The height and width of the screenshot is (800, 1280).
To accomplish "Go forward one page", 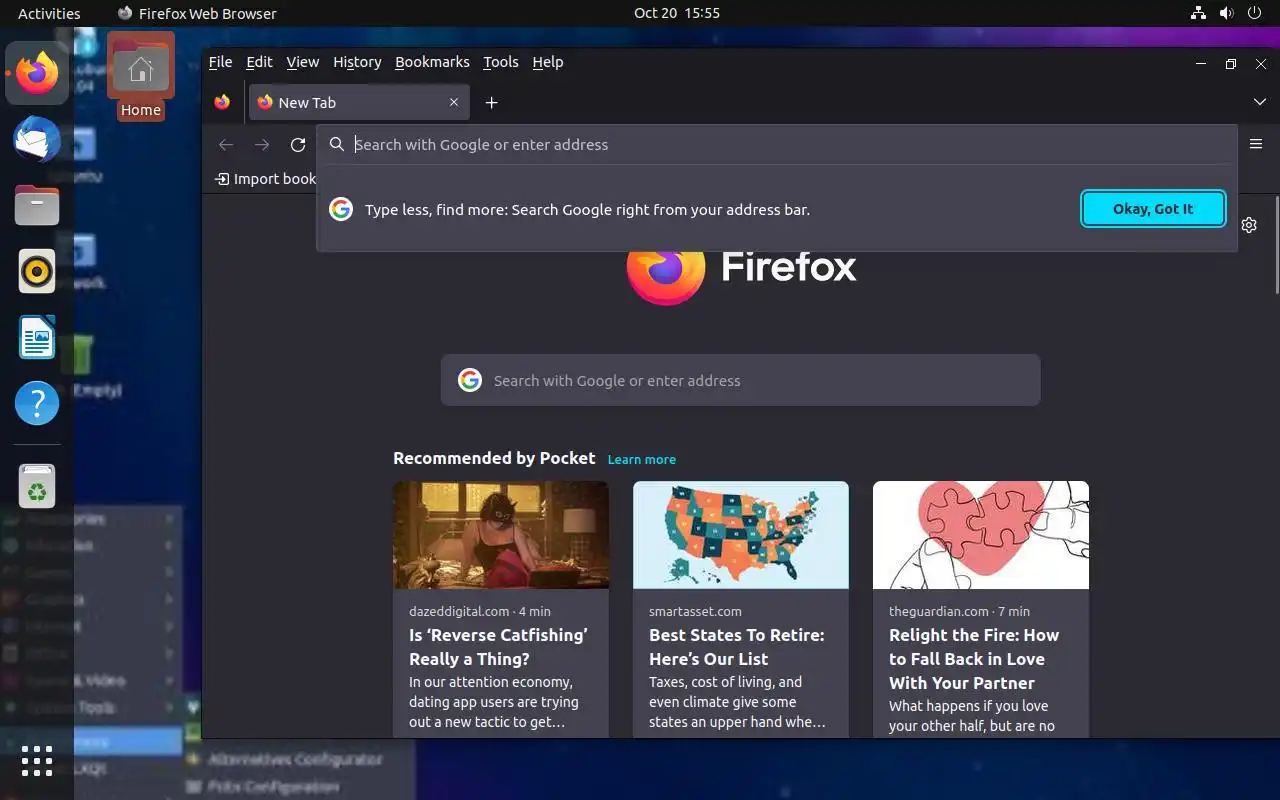I will pos(262,145).
